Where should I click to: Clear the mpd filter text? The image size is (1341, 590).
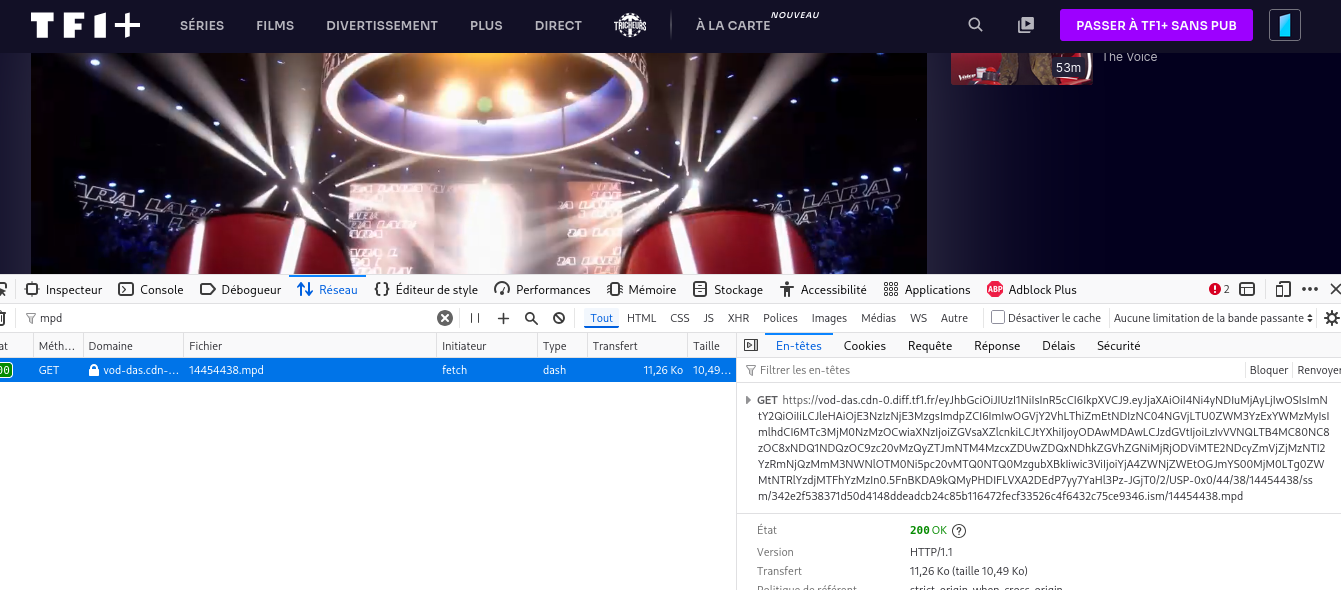pyautogui.click(x=445, y=318)
